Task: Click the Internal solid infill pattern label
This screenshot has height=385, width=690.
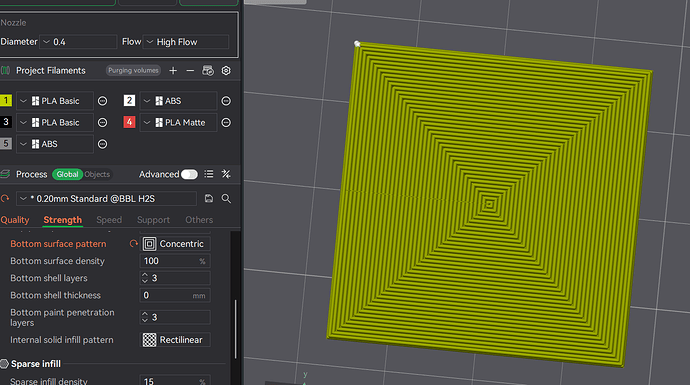Action: pos(62,340)
